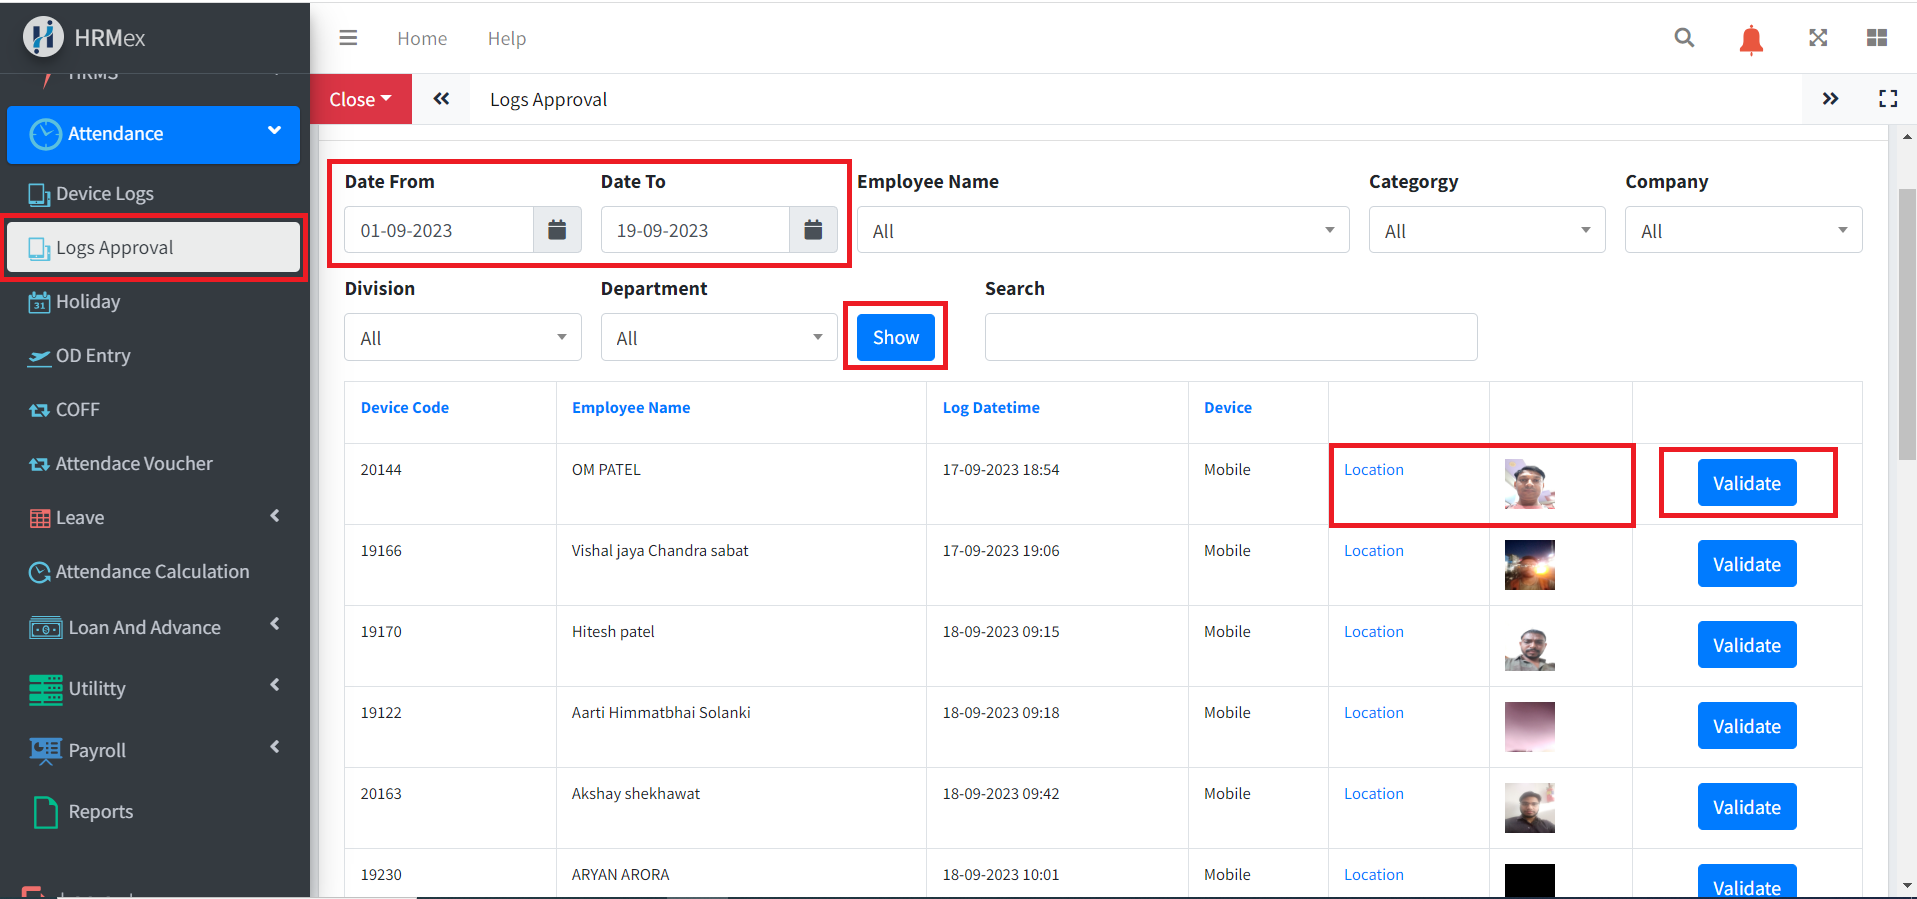This screenshot has height=899, width=1917.
Task: Open the Department dropdown
Action: pos(718,338)
